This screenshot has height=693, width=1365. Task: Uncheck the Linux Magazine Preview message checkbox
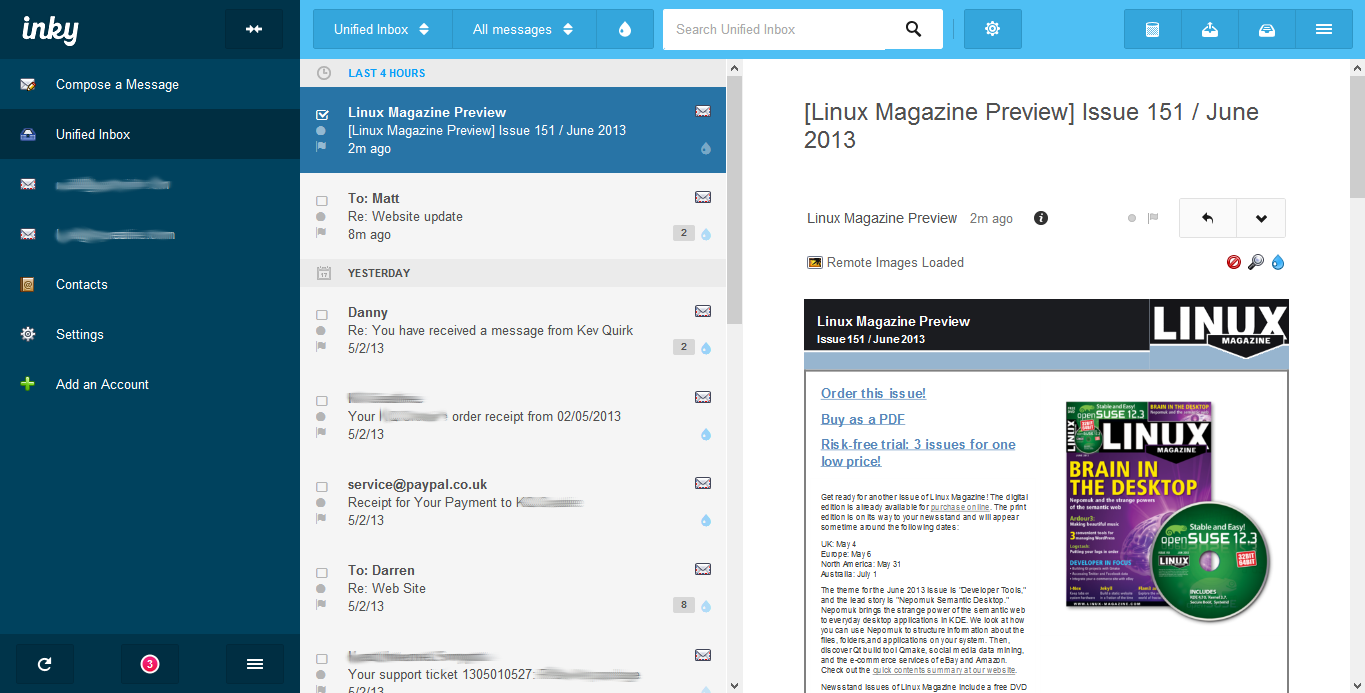[322, 113]
